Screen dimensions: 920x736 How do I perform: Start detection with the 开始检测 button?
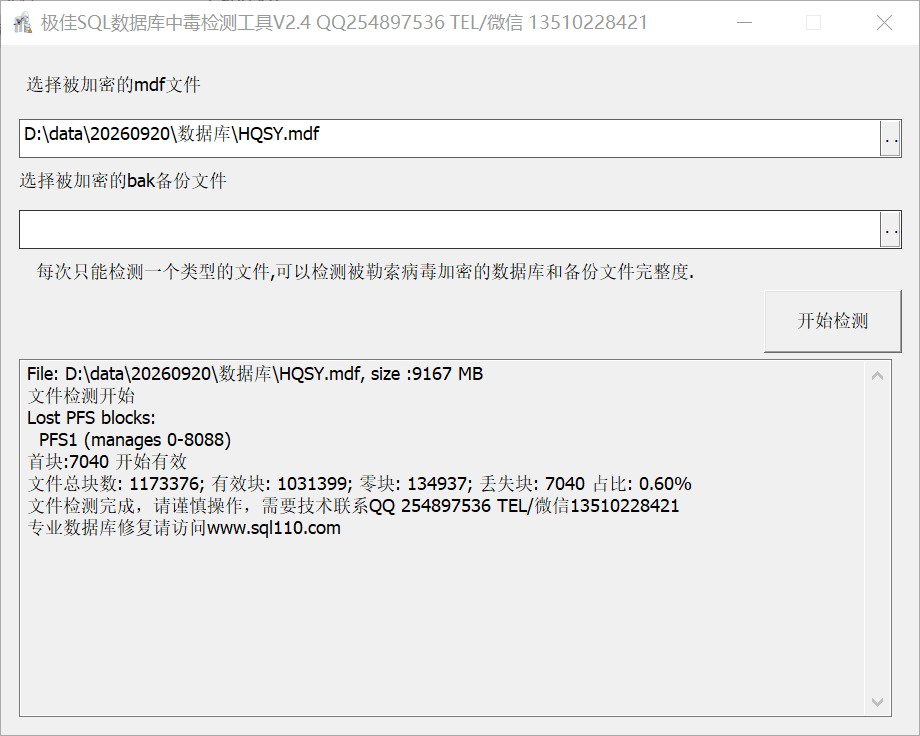(x=832, y=321)
